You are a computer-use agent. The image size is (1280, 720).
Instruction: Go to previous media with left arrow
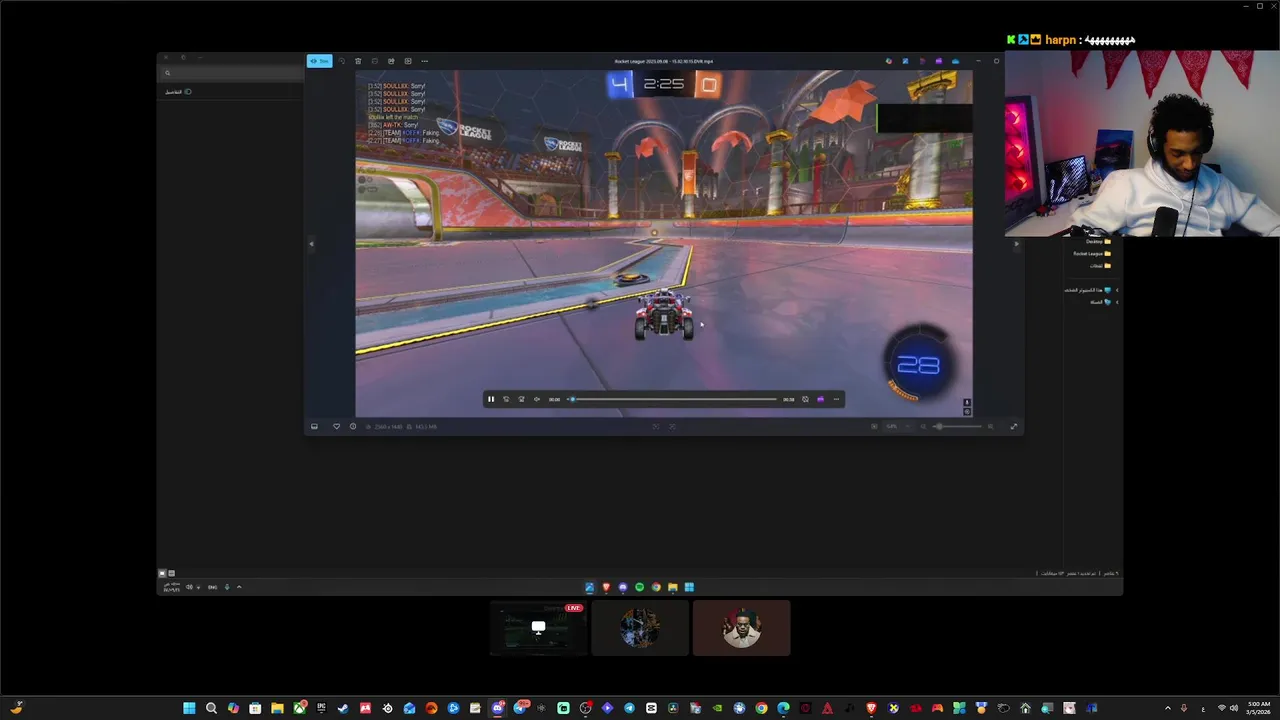tap(311, 243)
